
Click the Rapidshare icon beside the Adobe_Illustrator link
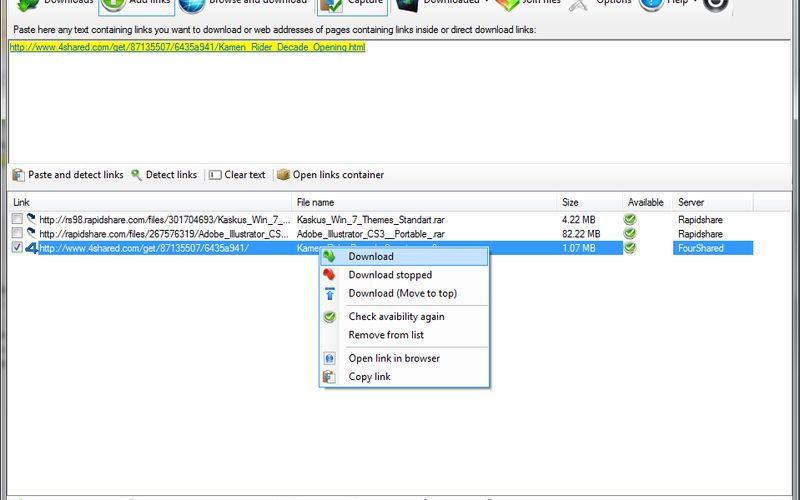31,233
